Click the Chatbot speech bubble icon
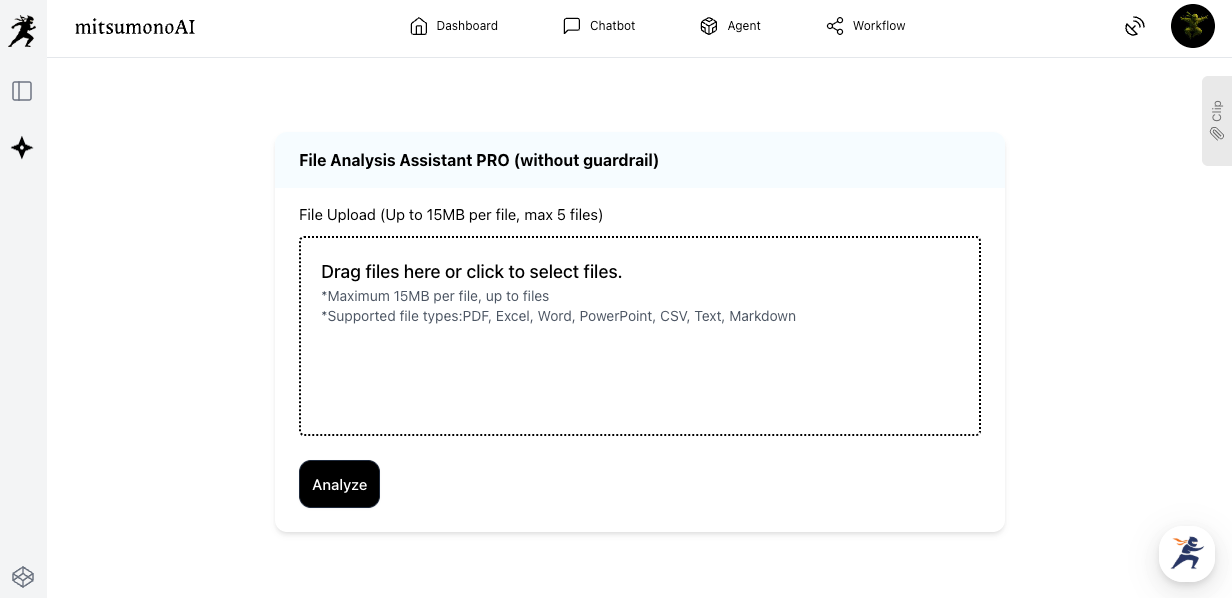1232x598 pixels. tap(572, 26)
